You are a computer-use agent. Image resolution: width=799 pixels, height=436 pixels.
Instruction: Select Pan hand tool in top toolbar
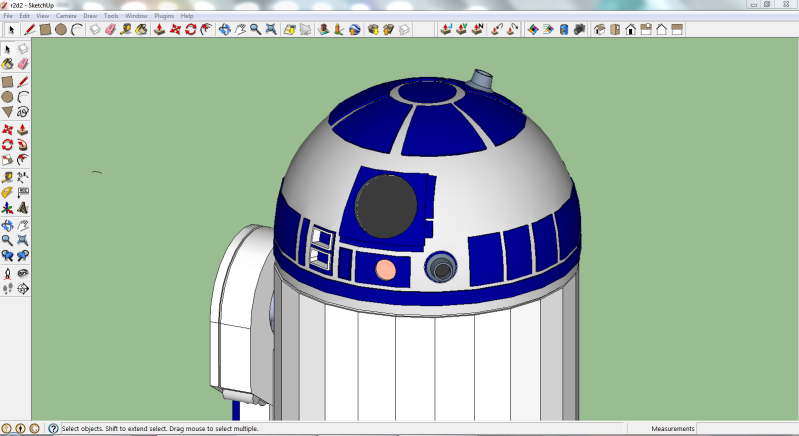tap(240, 30)
